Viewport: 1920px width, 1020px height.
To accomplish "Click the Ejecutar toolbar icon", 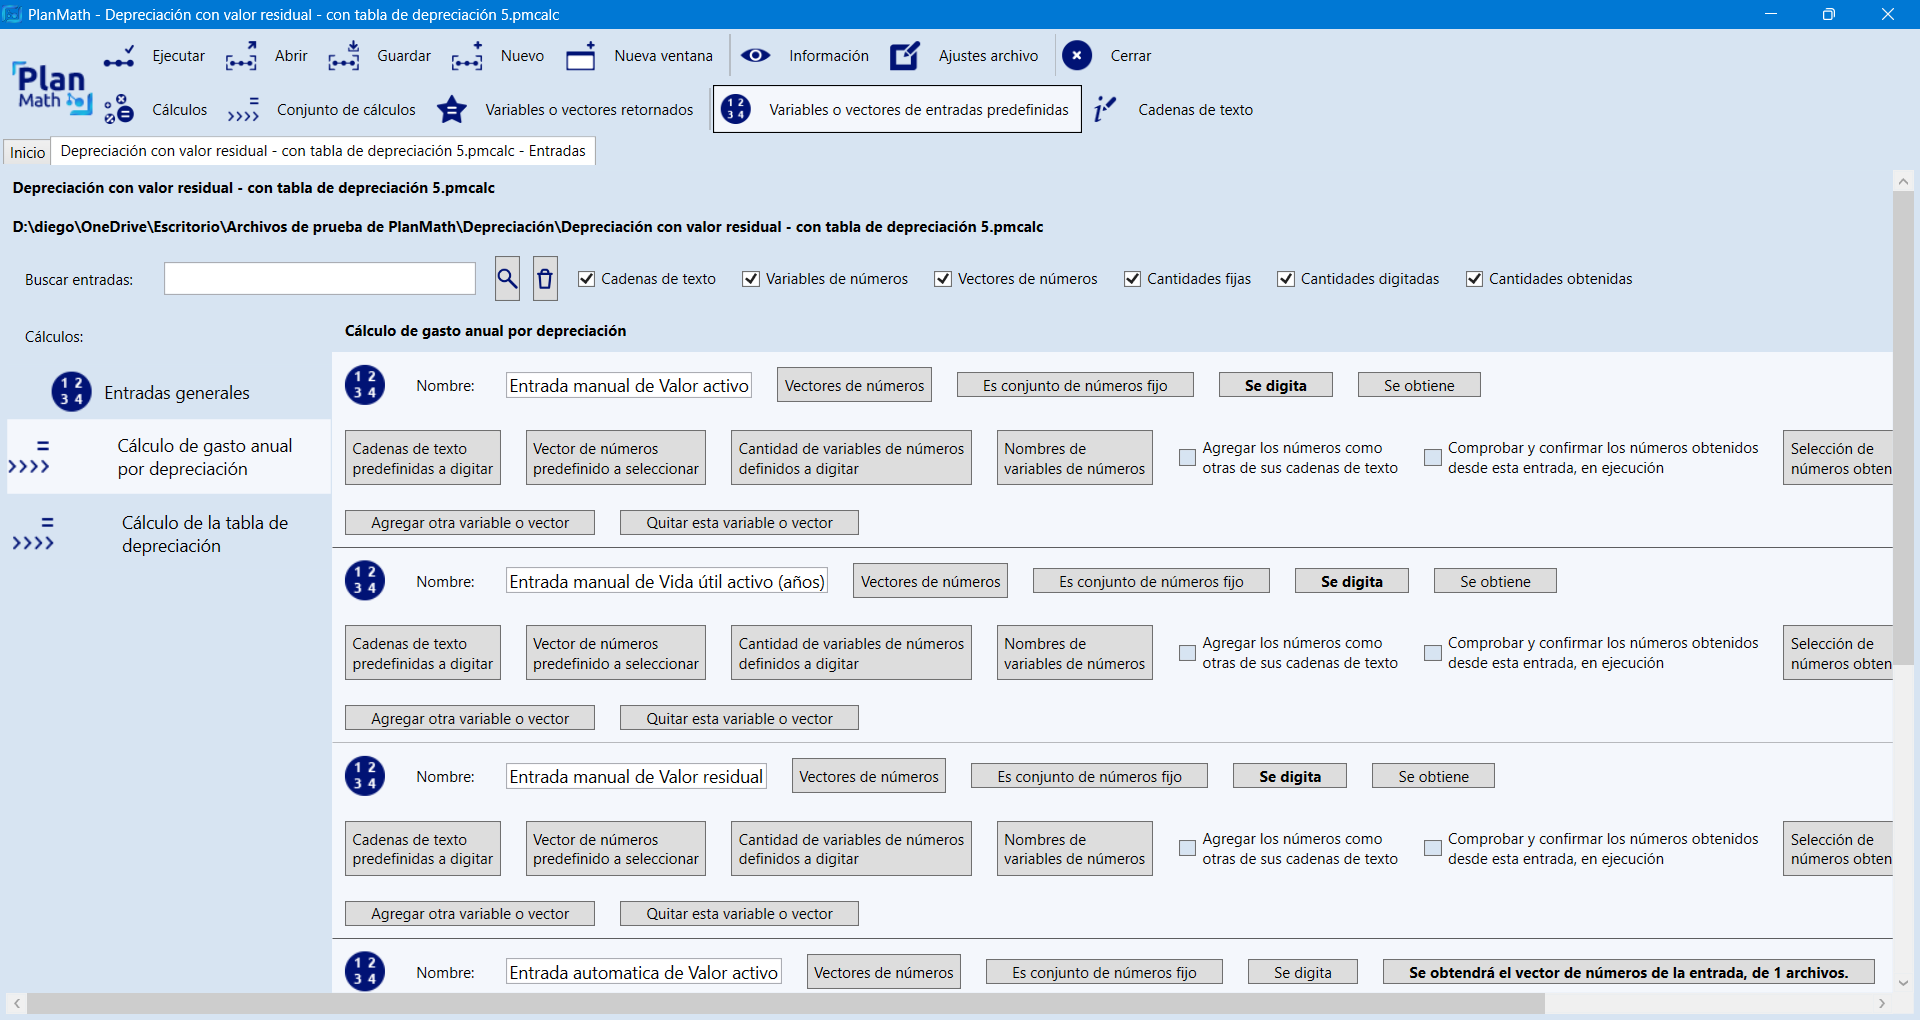I will pyautogui.click(x=119, y=56).
